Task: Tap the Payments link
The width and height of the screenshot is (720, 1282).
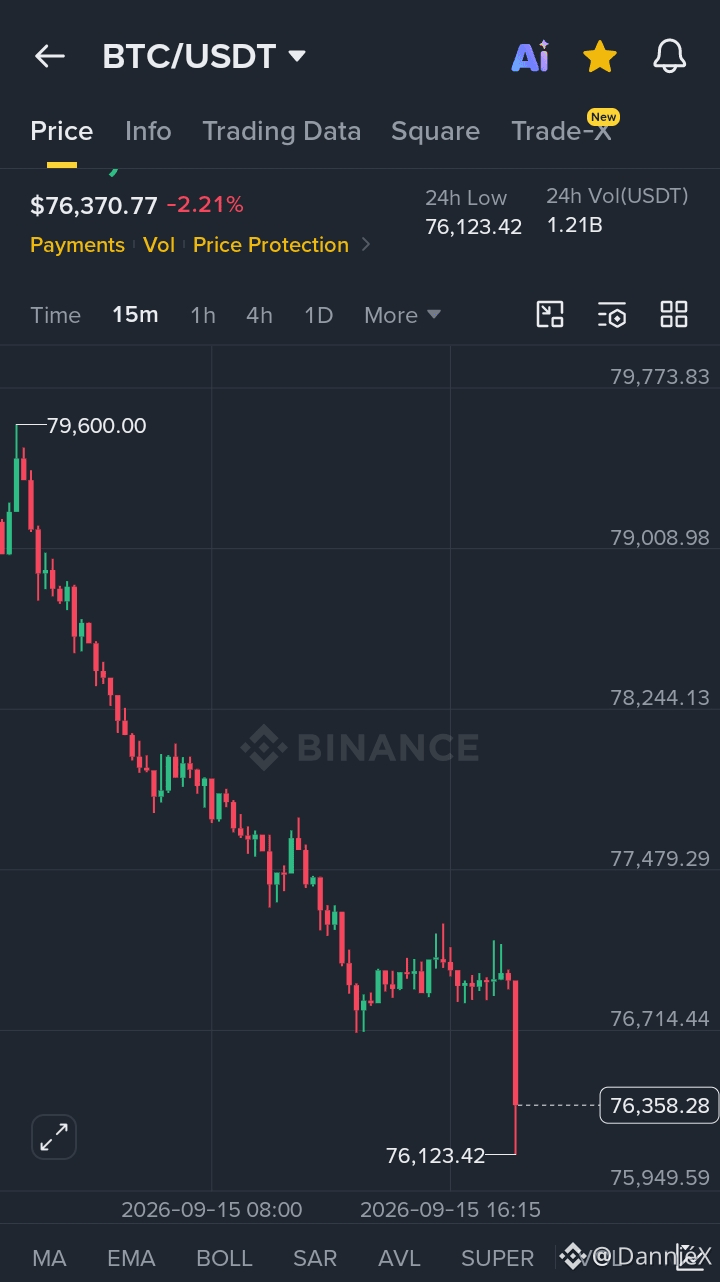Action: coord(77,245)
